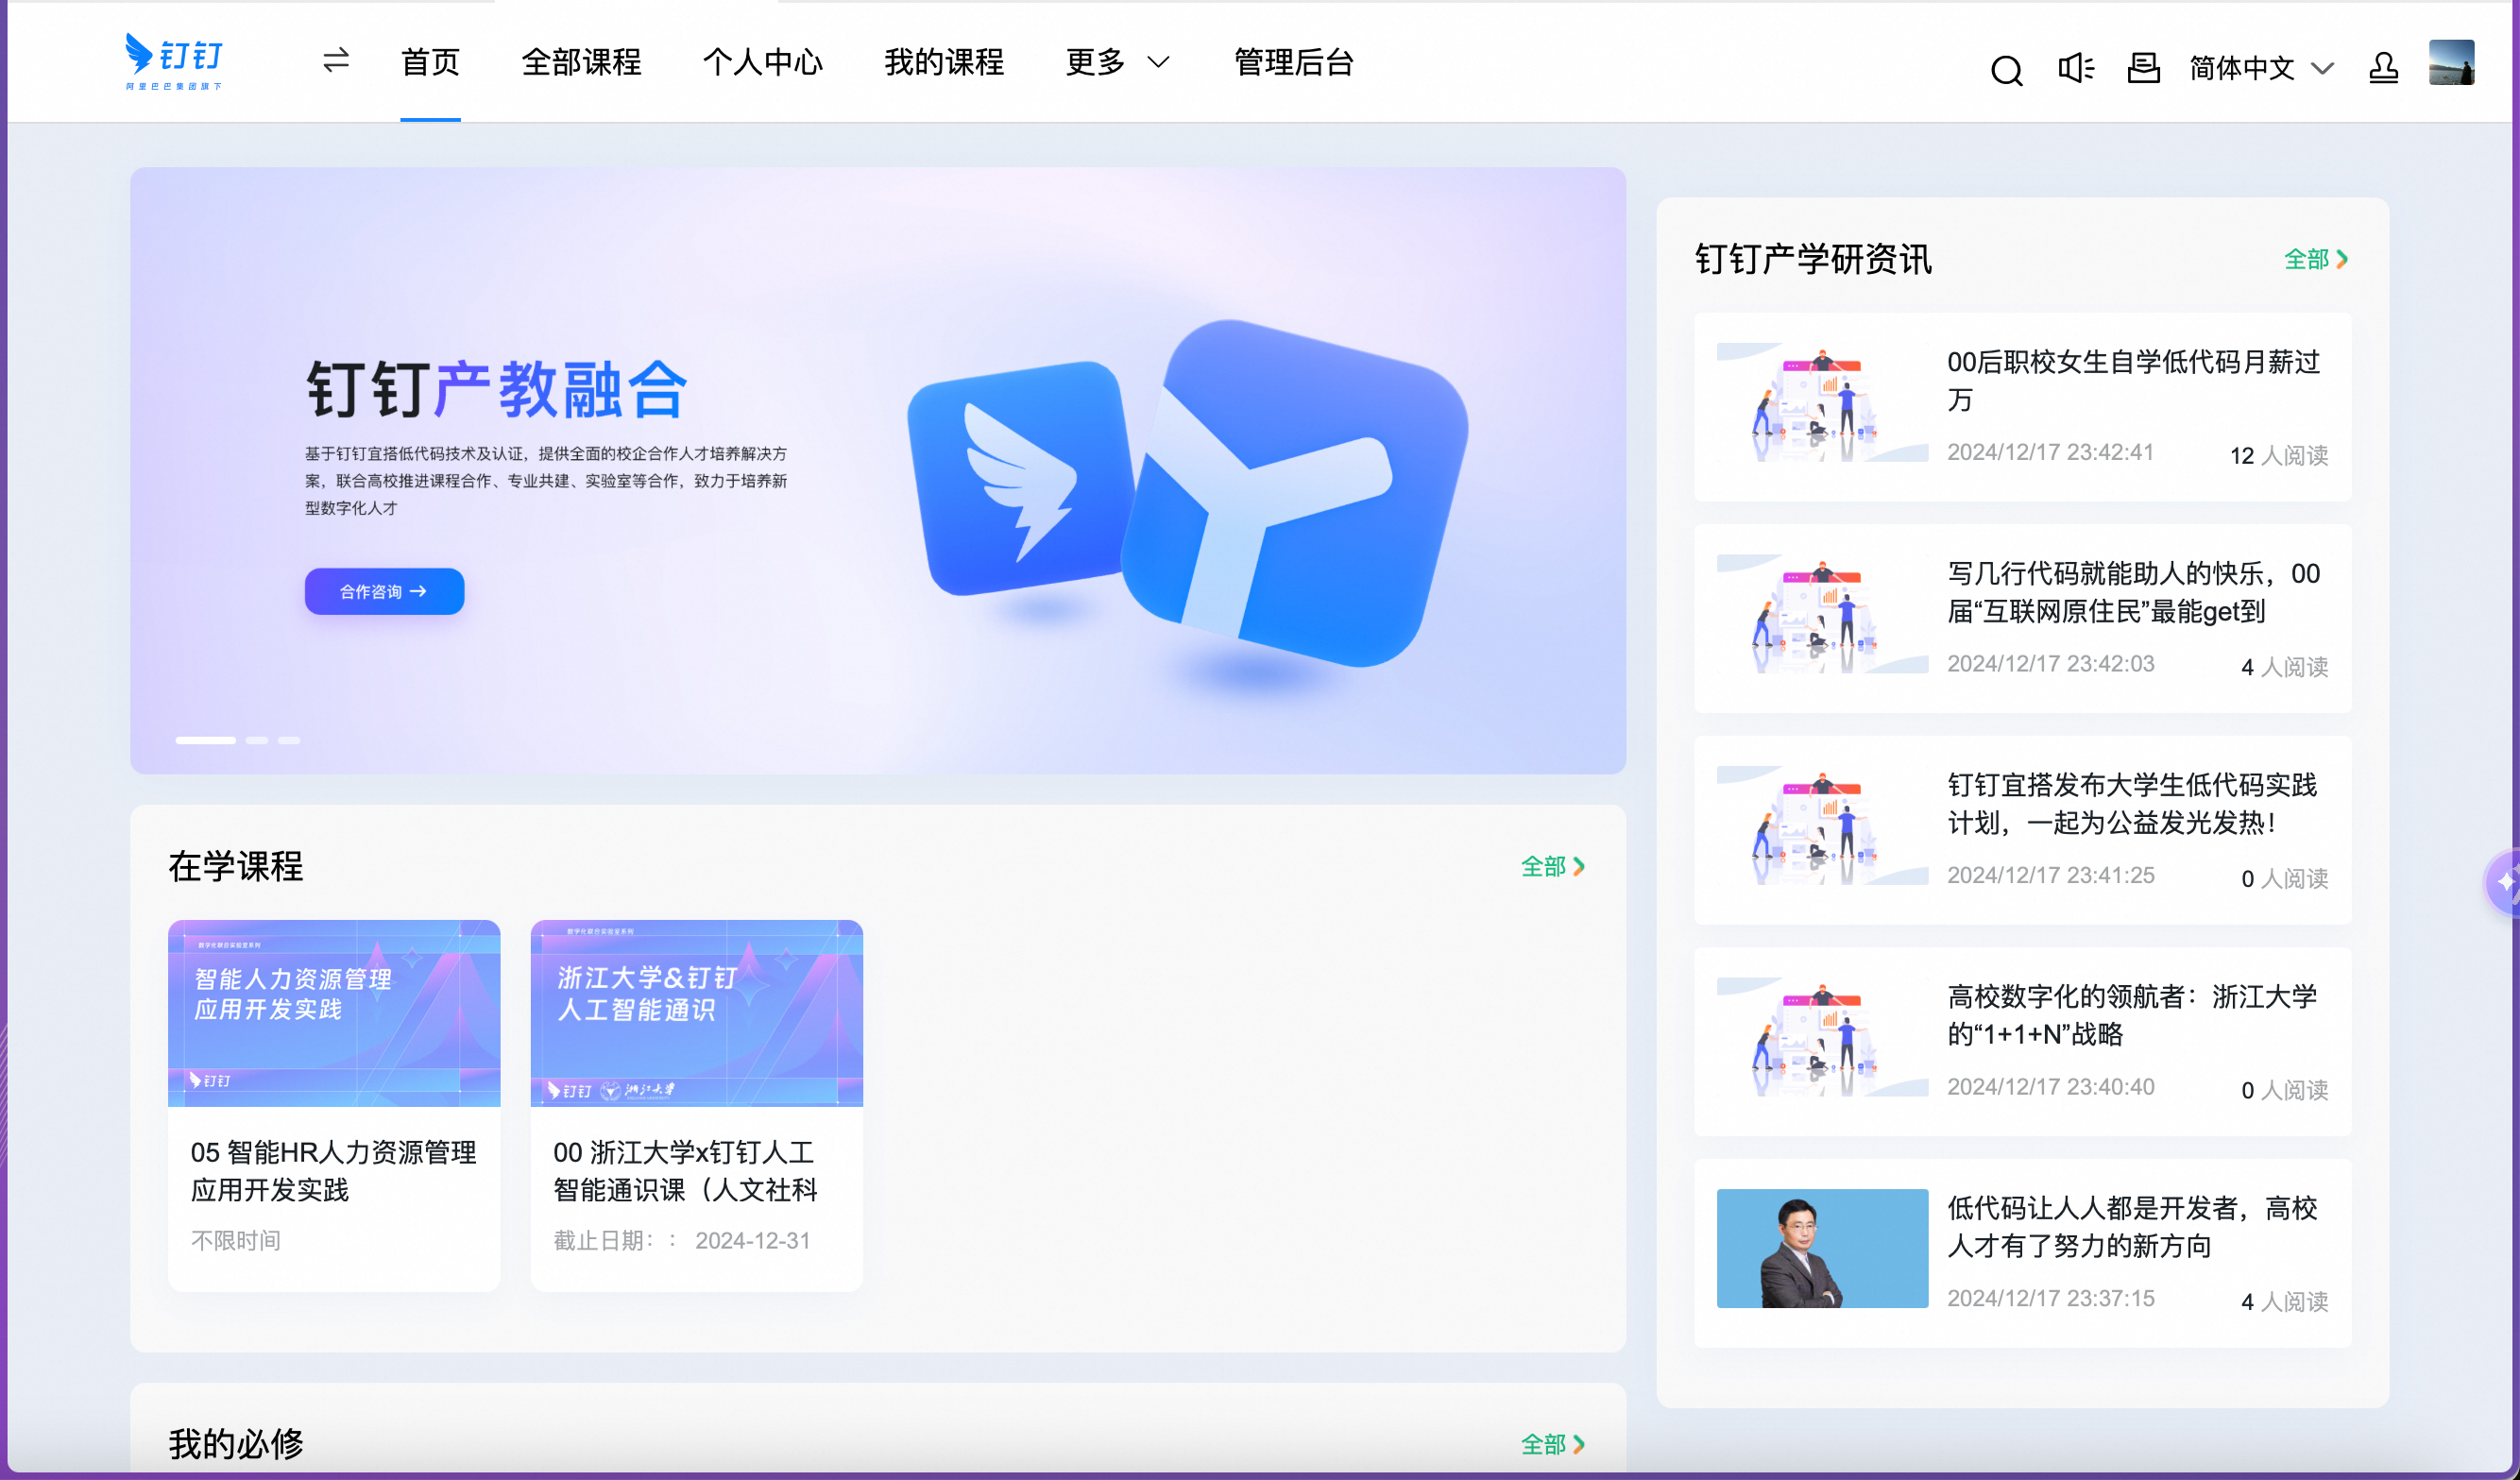Go to 首页 tab

point(430,62)
